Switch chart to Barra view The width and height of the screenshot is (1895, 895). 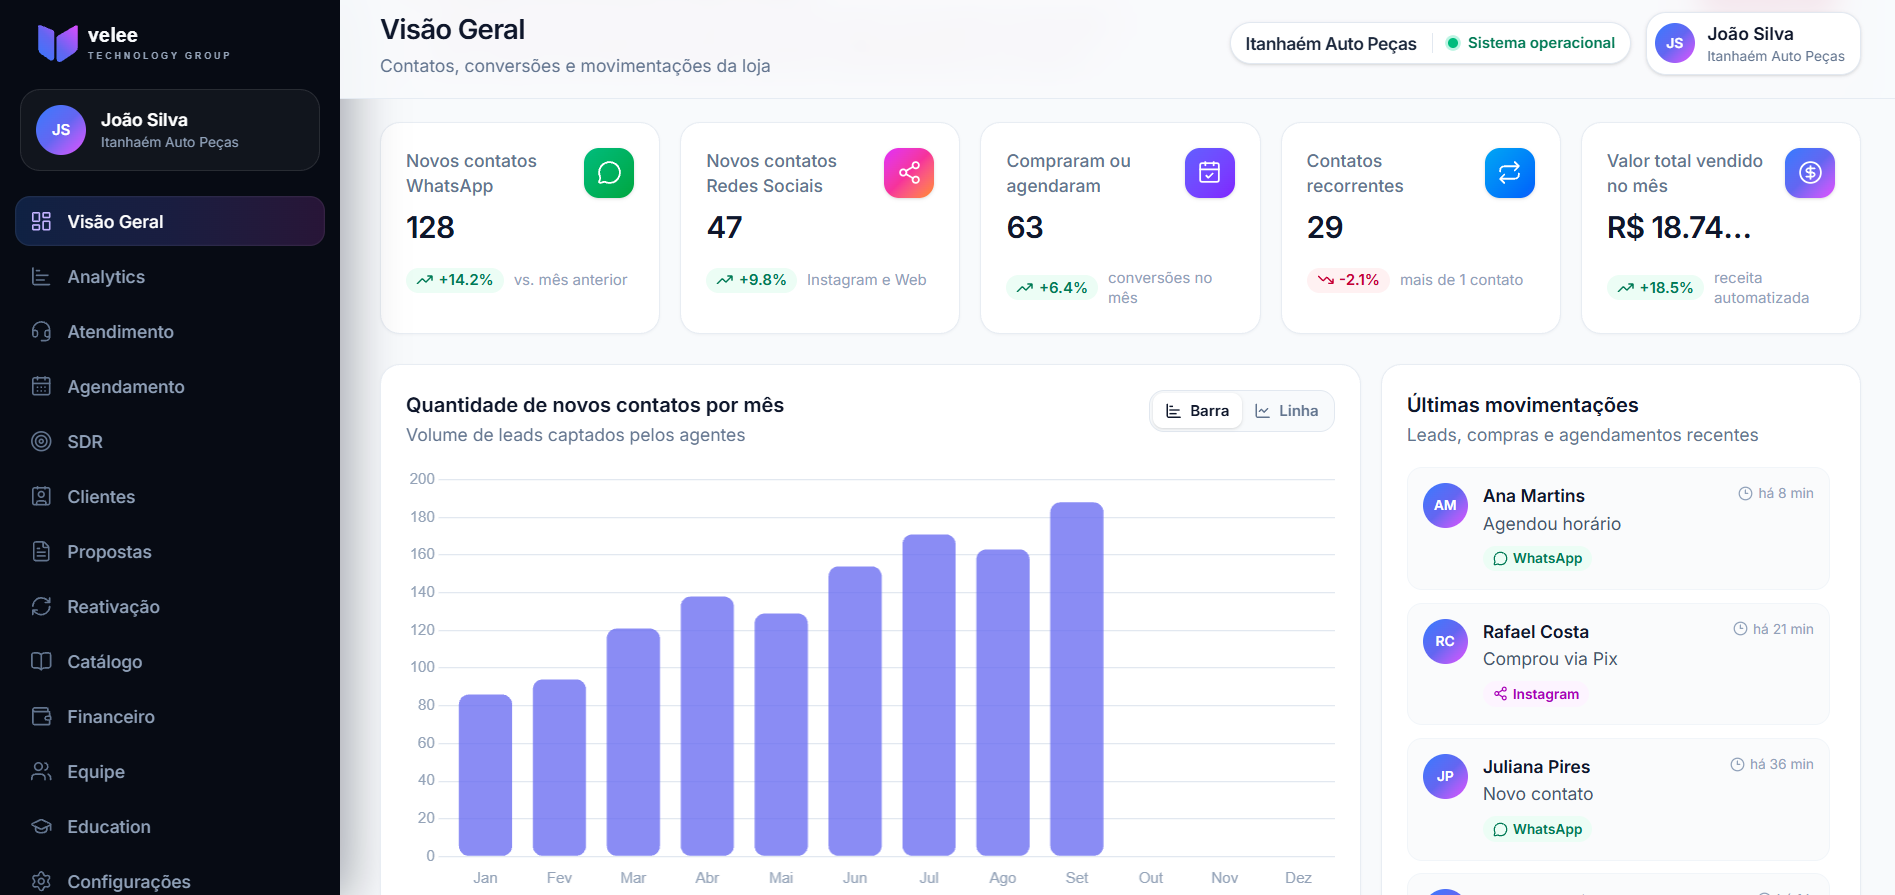[x=1198, y=411]
